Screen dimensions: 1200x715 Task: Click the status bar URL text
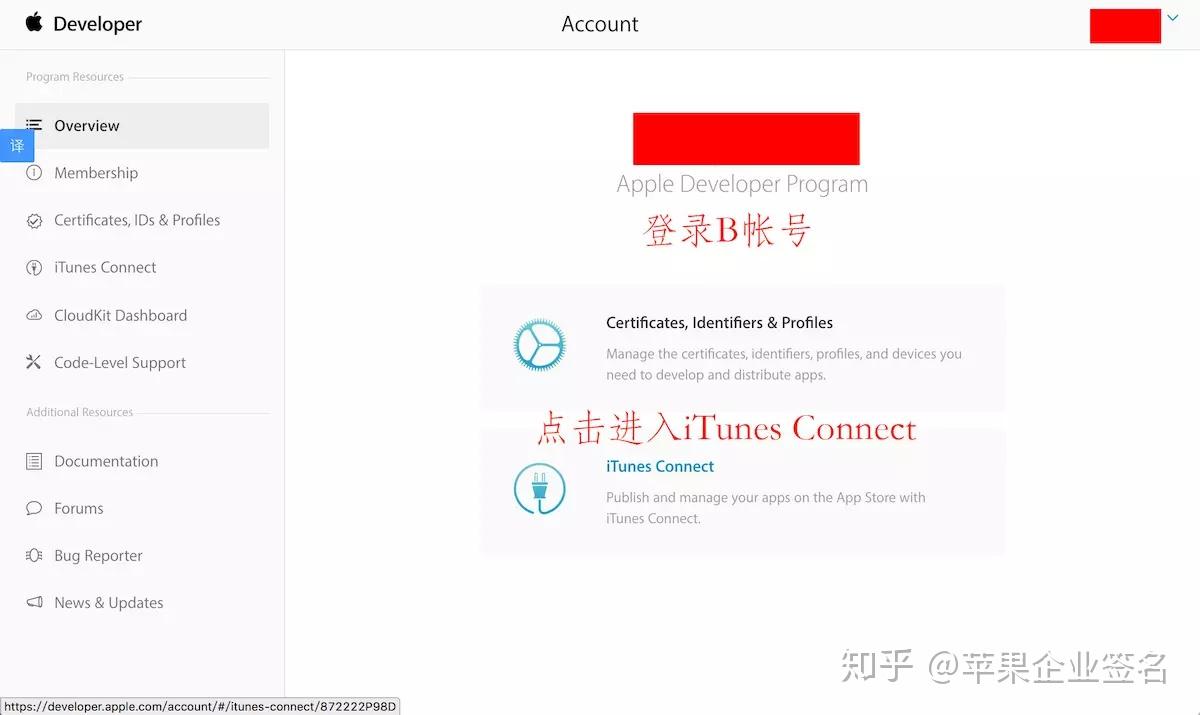coord(200,706)
